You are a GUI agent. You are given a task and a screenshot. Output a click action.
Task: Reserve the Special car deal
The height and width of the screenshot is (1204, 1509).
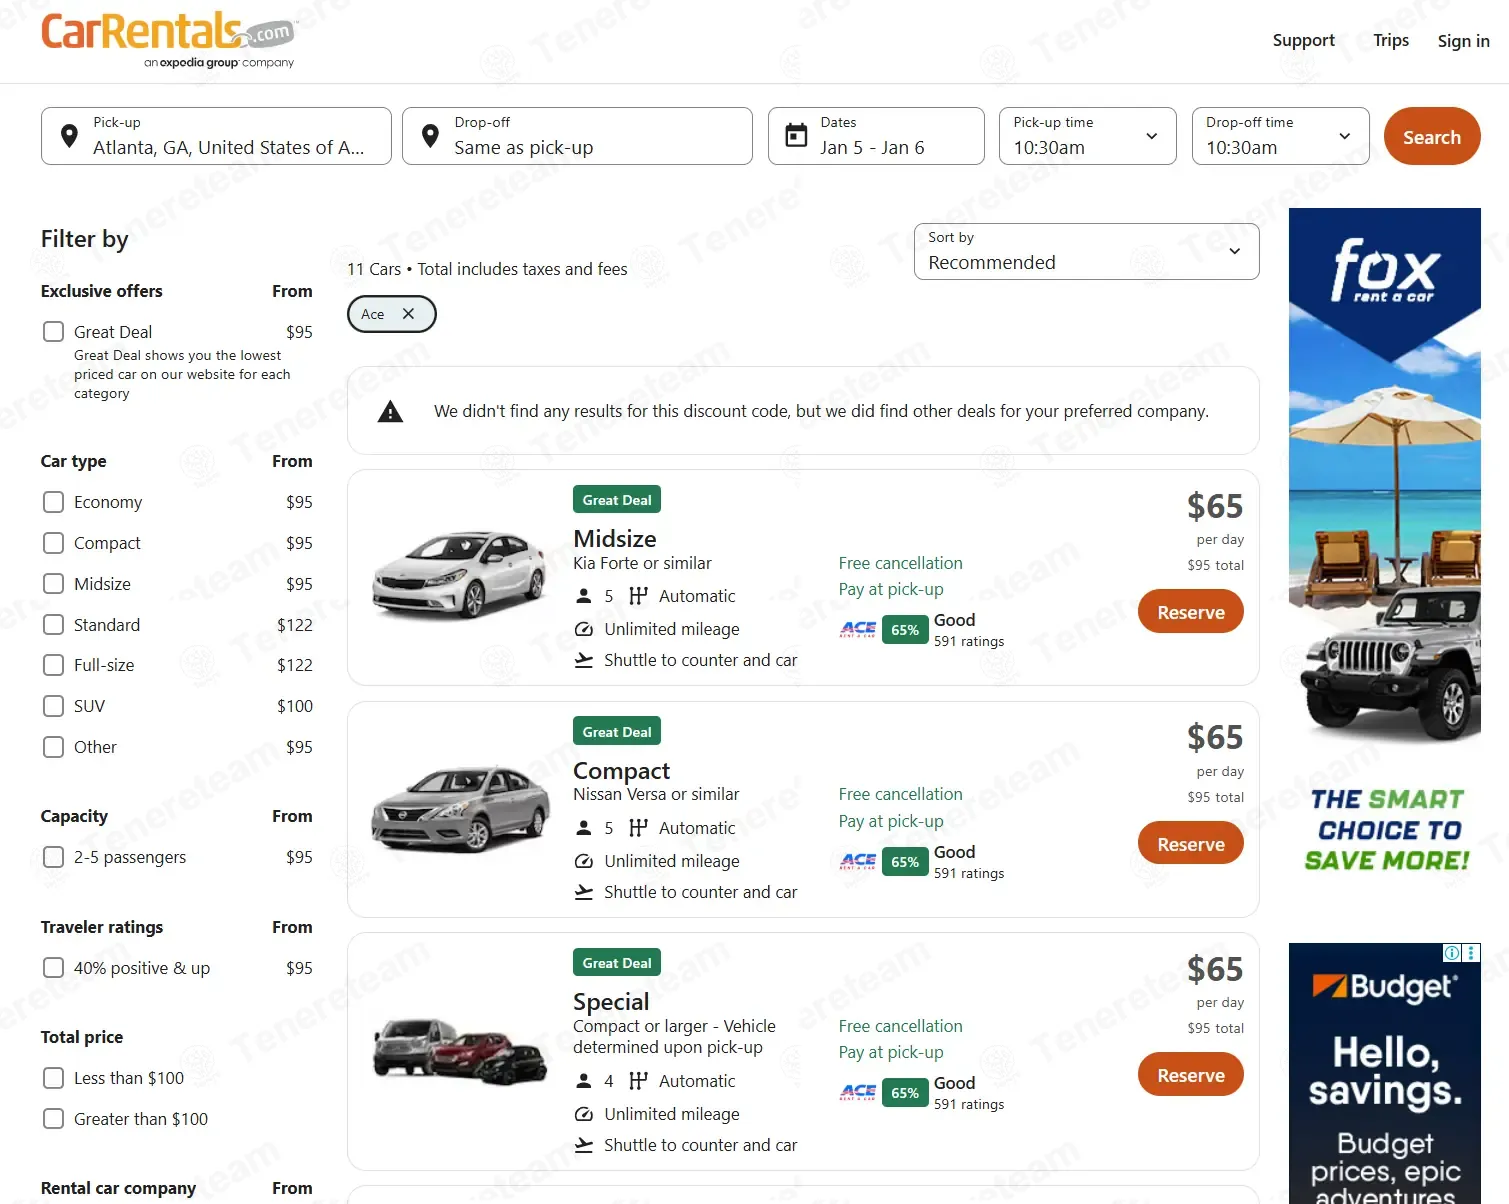click(1191, 1075)
